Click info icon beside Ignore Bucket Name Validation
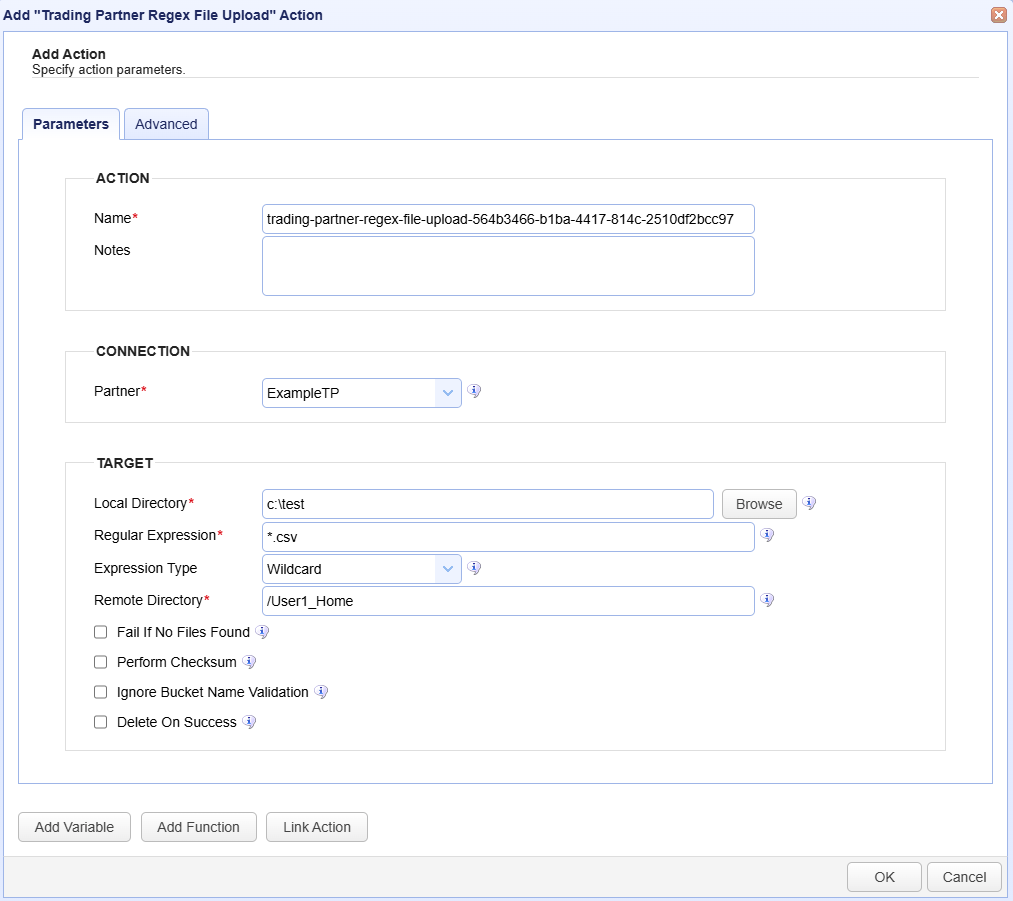Image resolution: width=1013 pixels, height=901 pixels. 321,692
